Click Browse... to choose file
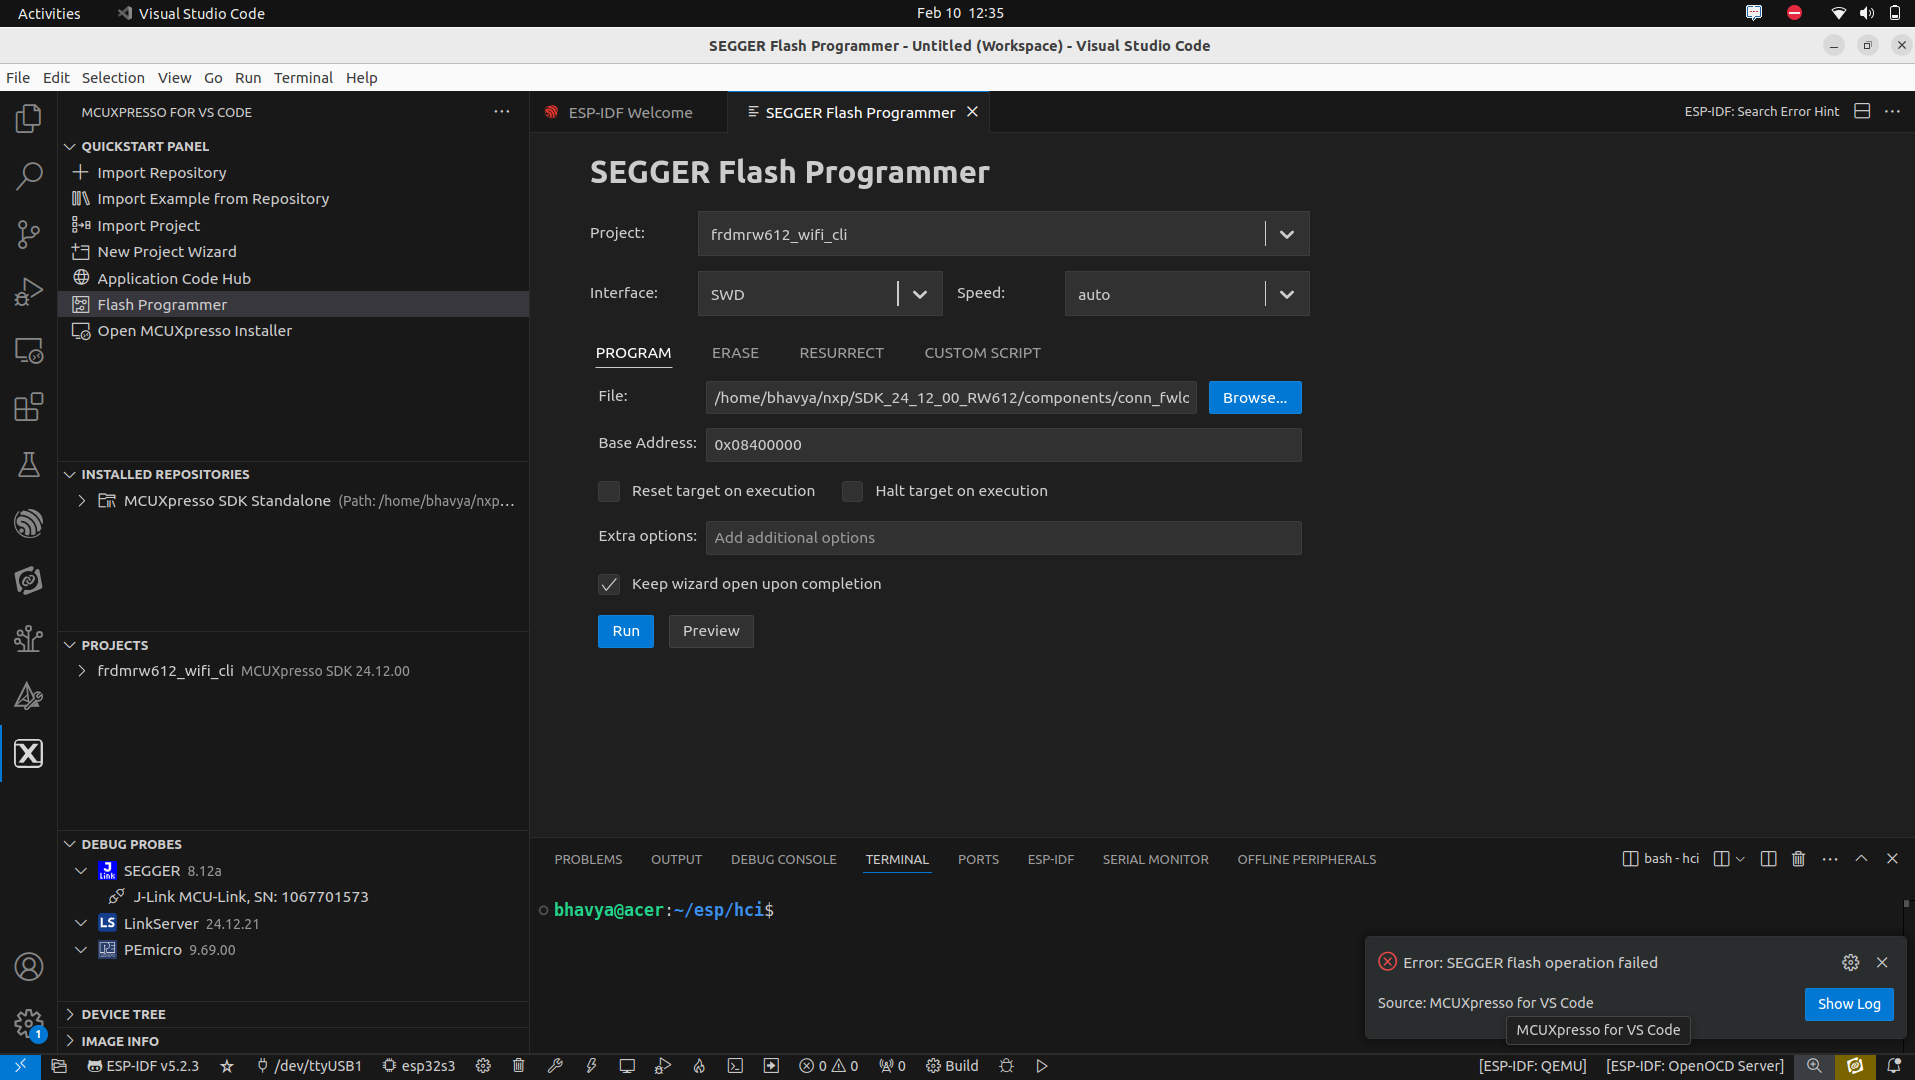Image resolution: width=1915 pixels, height=1080 pixels. pyautogui.click(x=1255, y=398)
